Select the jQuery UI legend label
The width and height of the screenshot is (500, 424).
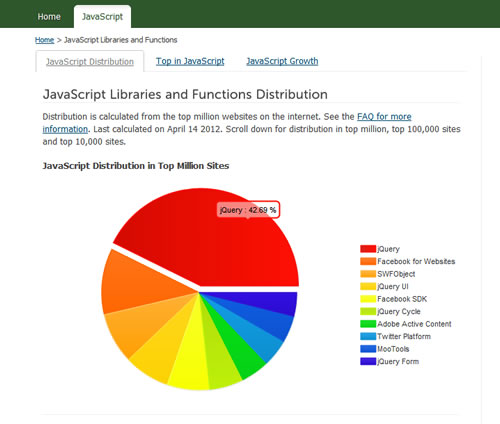pos(393,286)
